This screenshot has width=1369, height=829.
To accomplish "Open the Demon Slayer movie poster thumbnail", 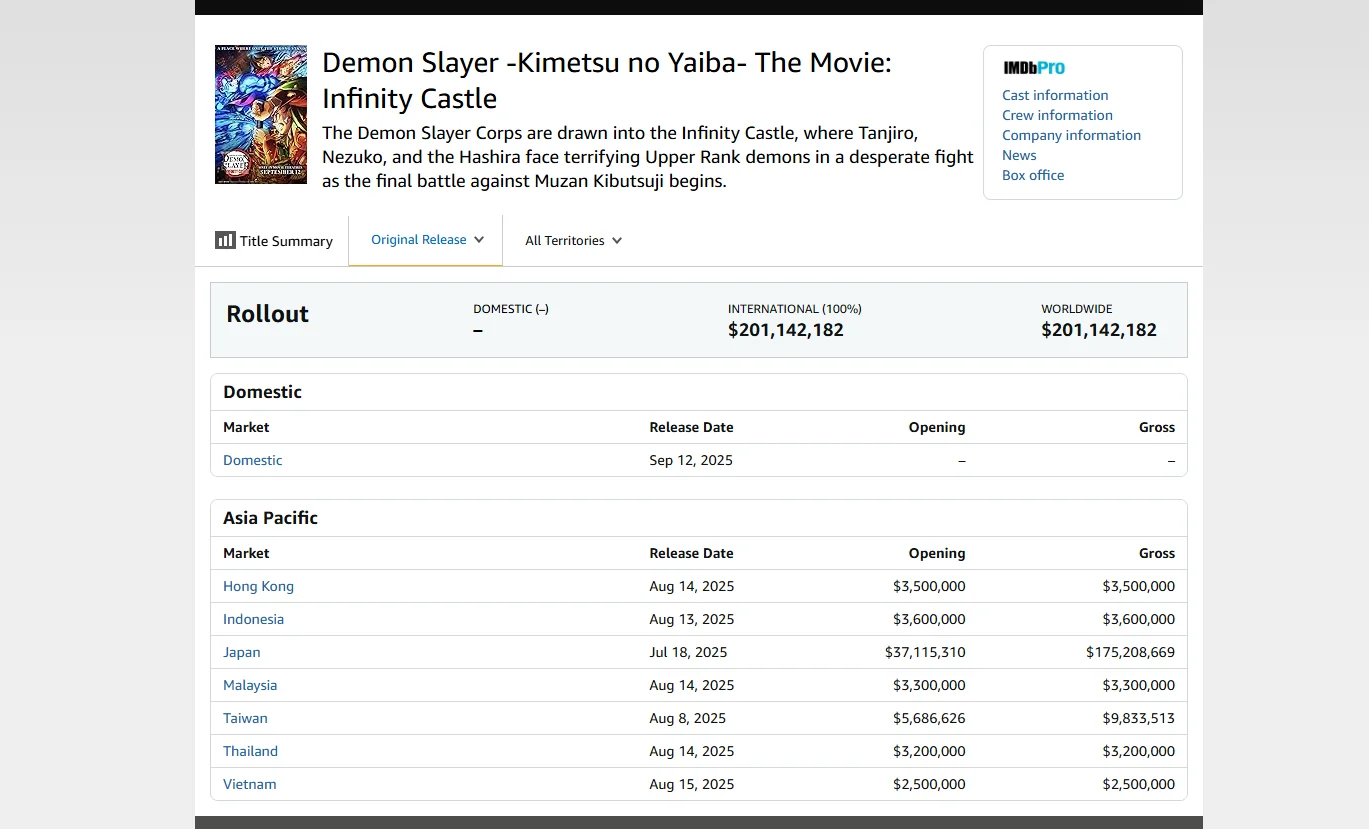I will [x=261, y=114].
